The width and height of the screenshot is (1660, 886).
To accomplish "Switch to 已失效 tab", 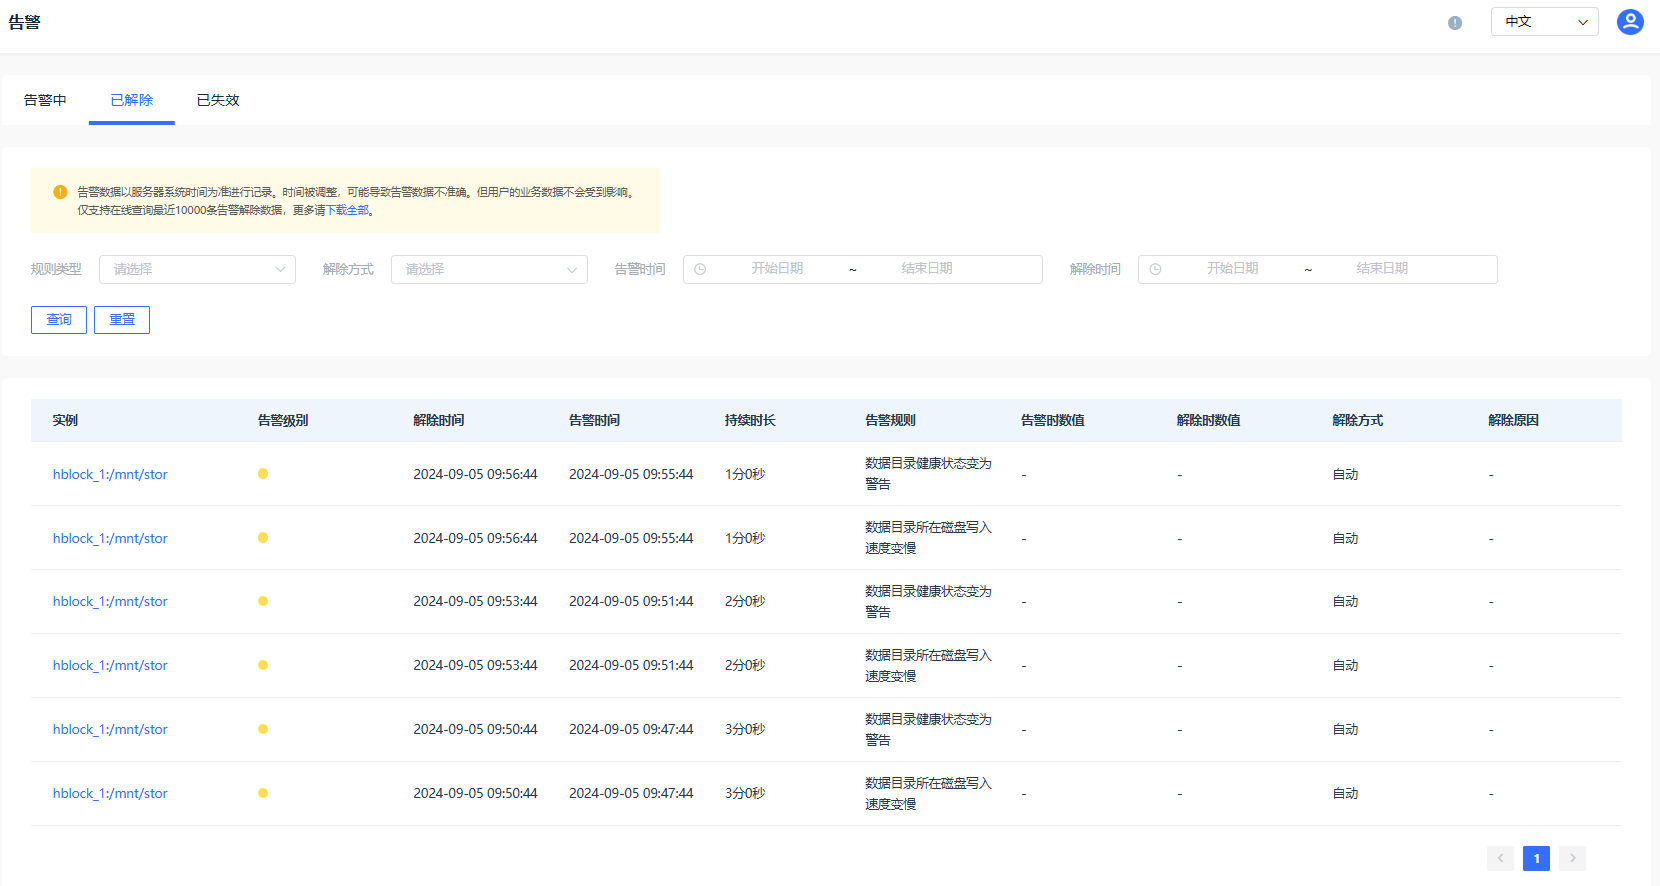I will coord(218,100).
